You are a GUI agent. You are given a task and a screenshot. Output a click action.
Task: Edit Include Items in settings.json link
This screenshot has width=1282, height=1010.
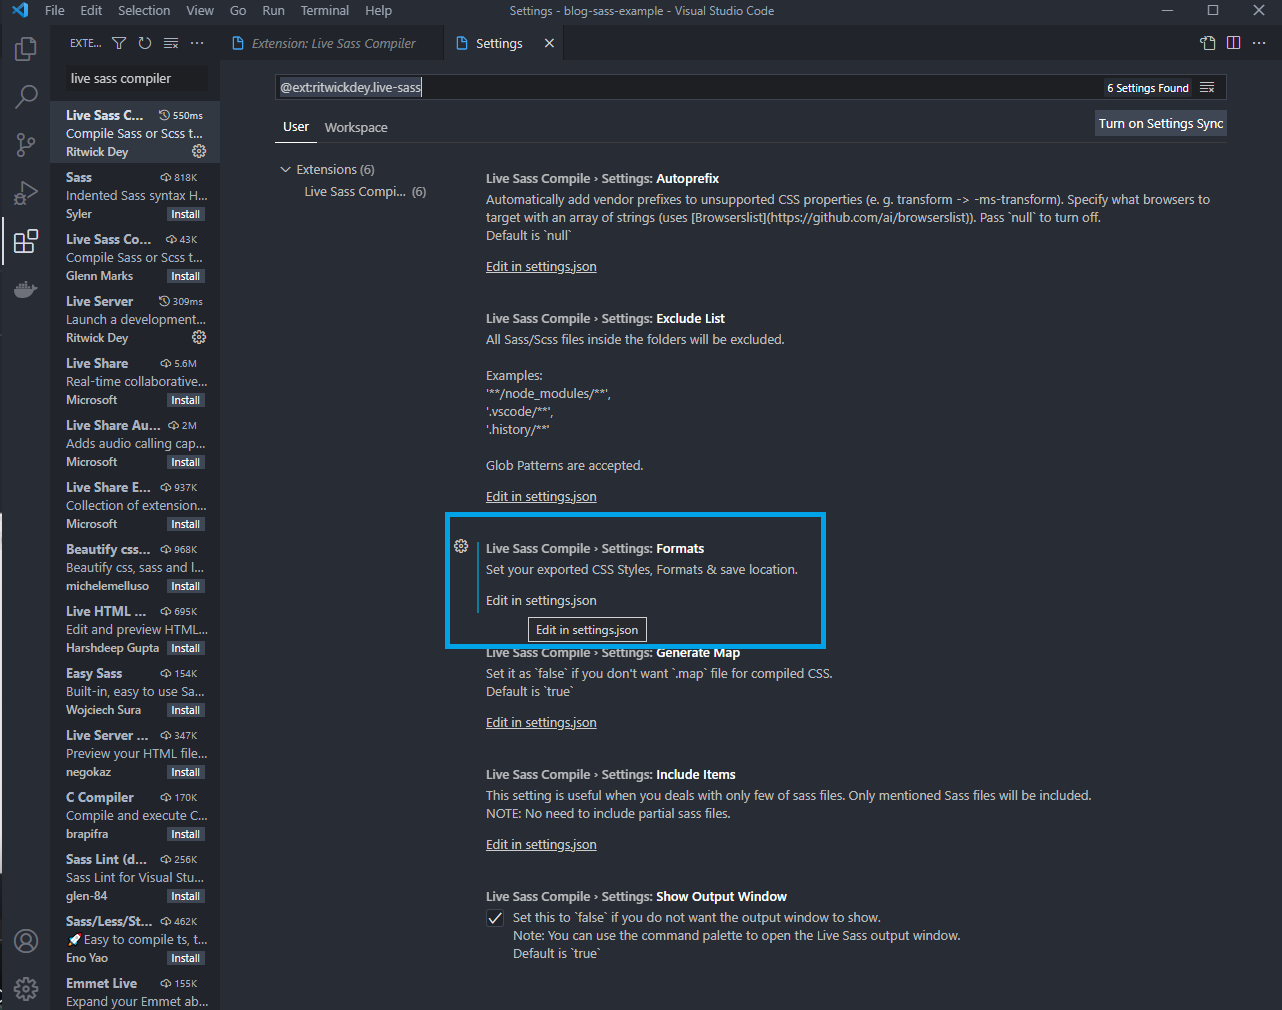(541, 844)
